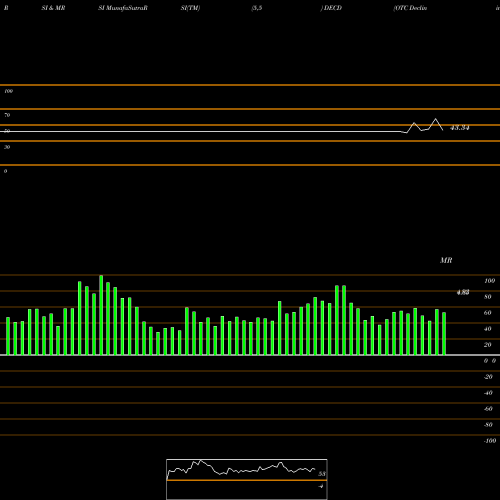
Task: Click the last peak of the RSI line
Action: coord(436,119)
